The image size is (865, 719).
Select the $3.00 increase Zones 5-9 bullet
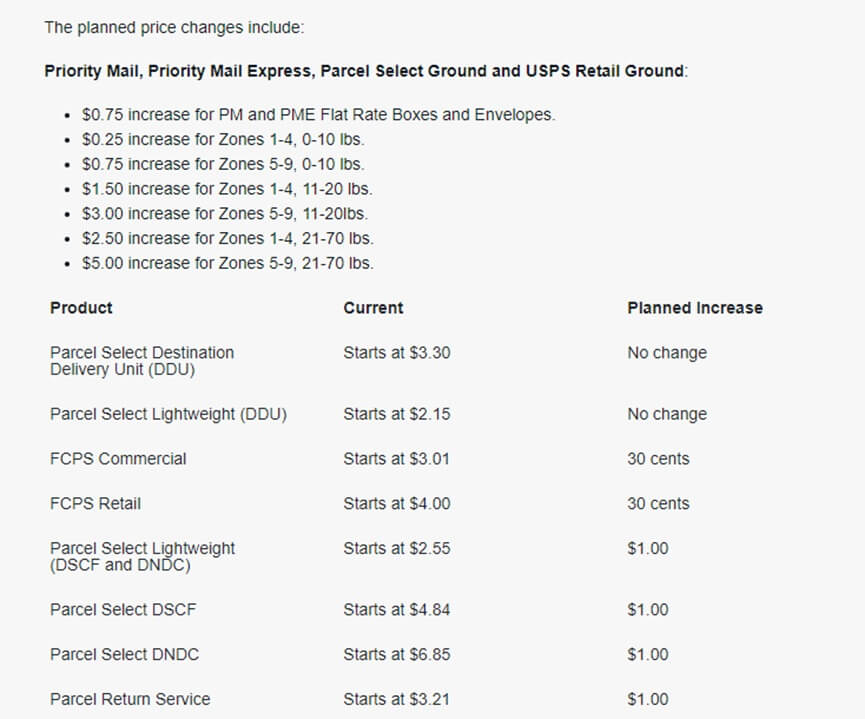click(224, 214)
